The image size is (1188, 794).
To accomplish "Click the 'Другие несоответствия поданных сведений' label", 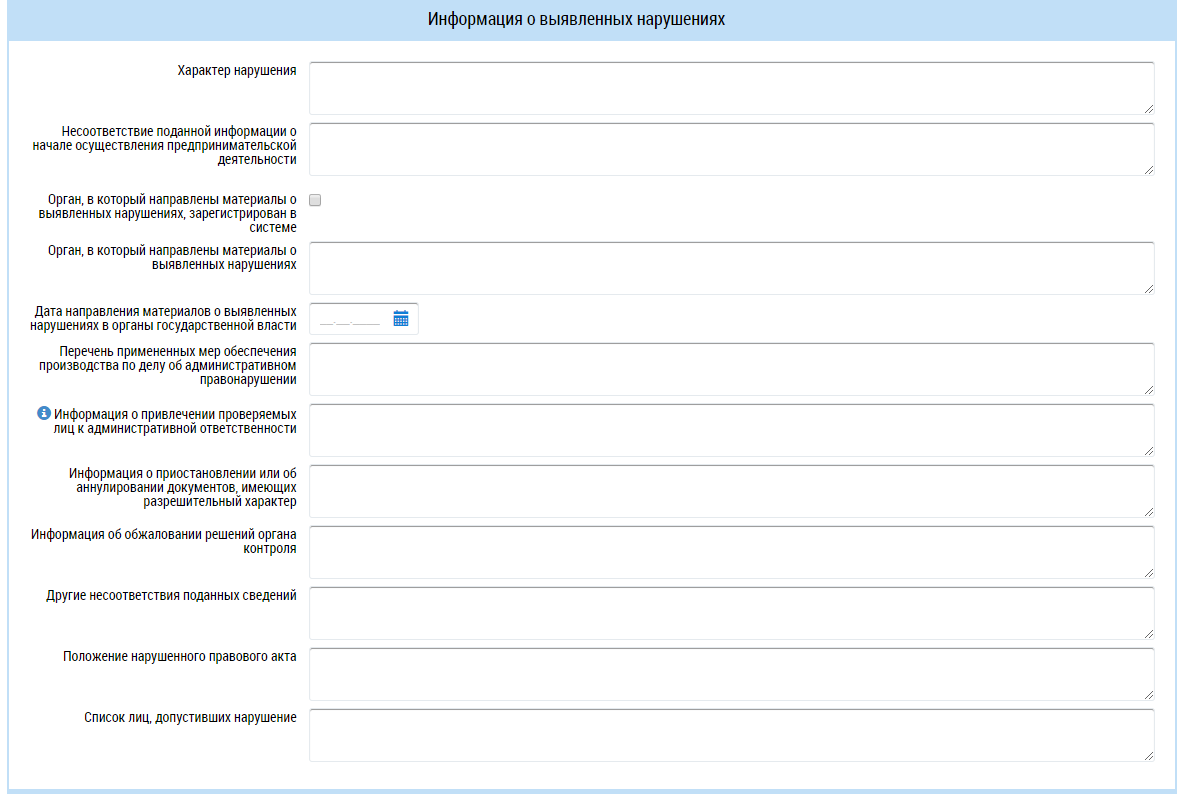I will [171, 596].
